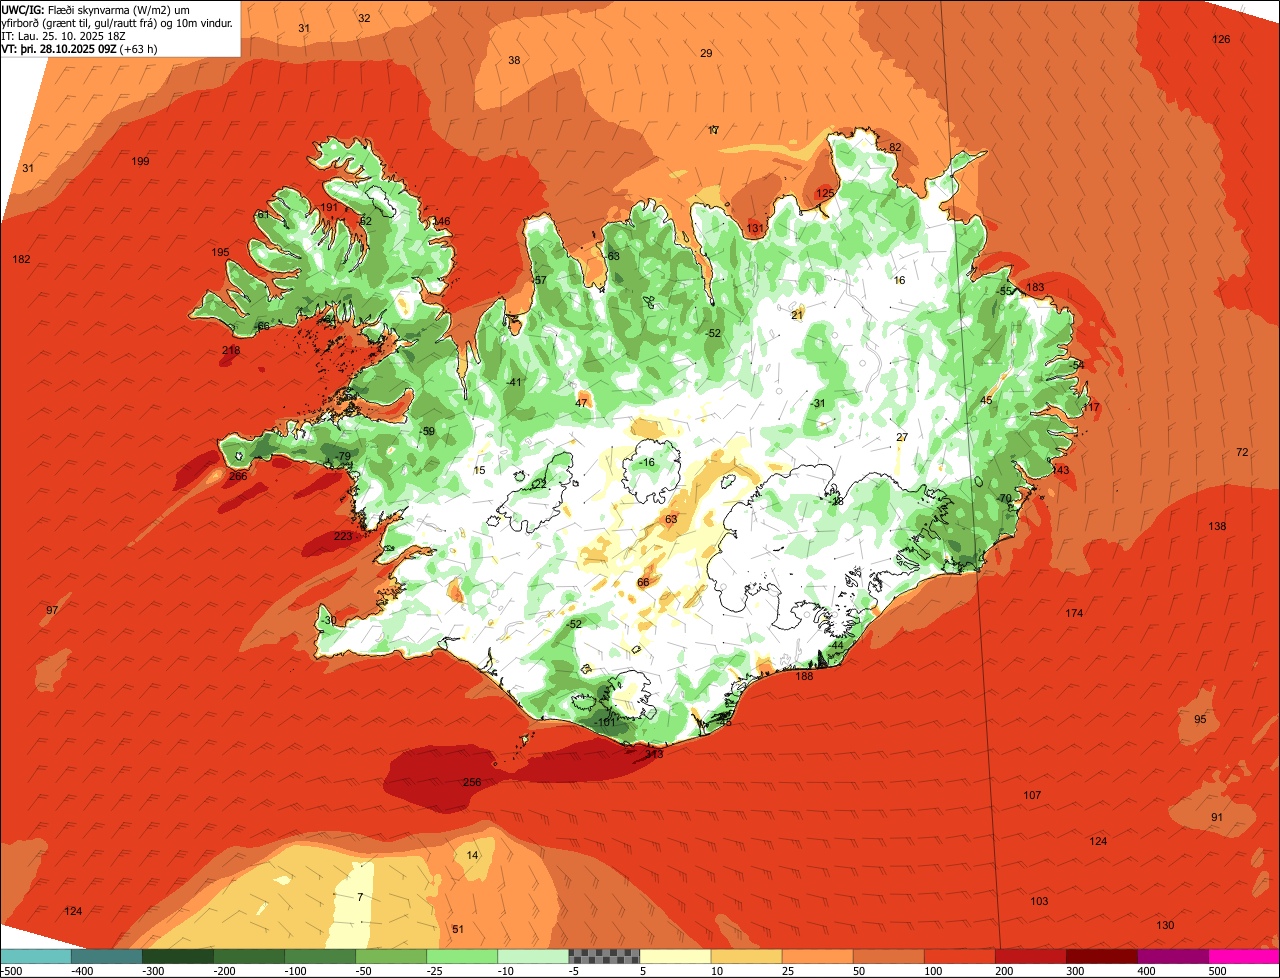
Task: Click the 117 value off the east fjords
Action: pos(1091,407)
